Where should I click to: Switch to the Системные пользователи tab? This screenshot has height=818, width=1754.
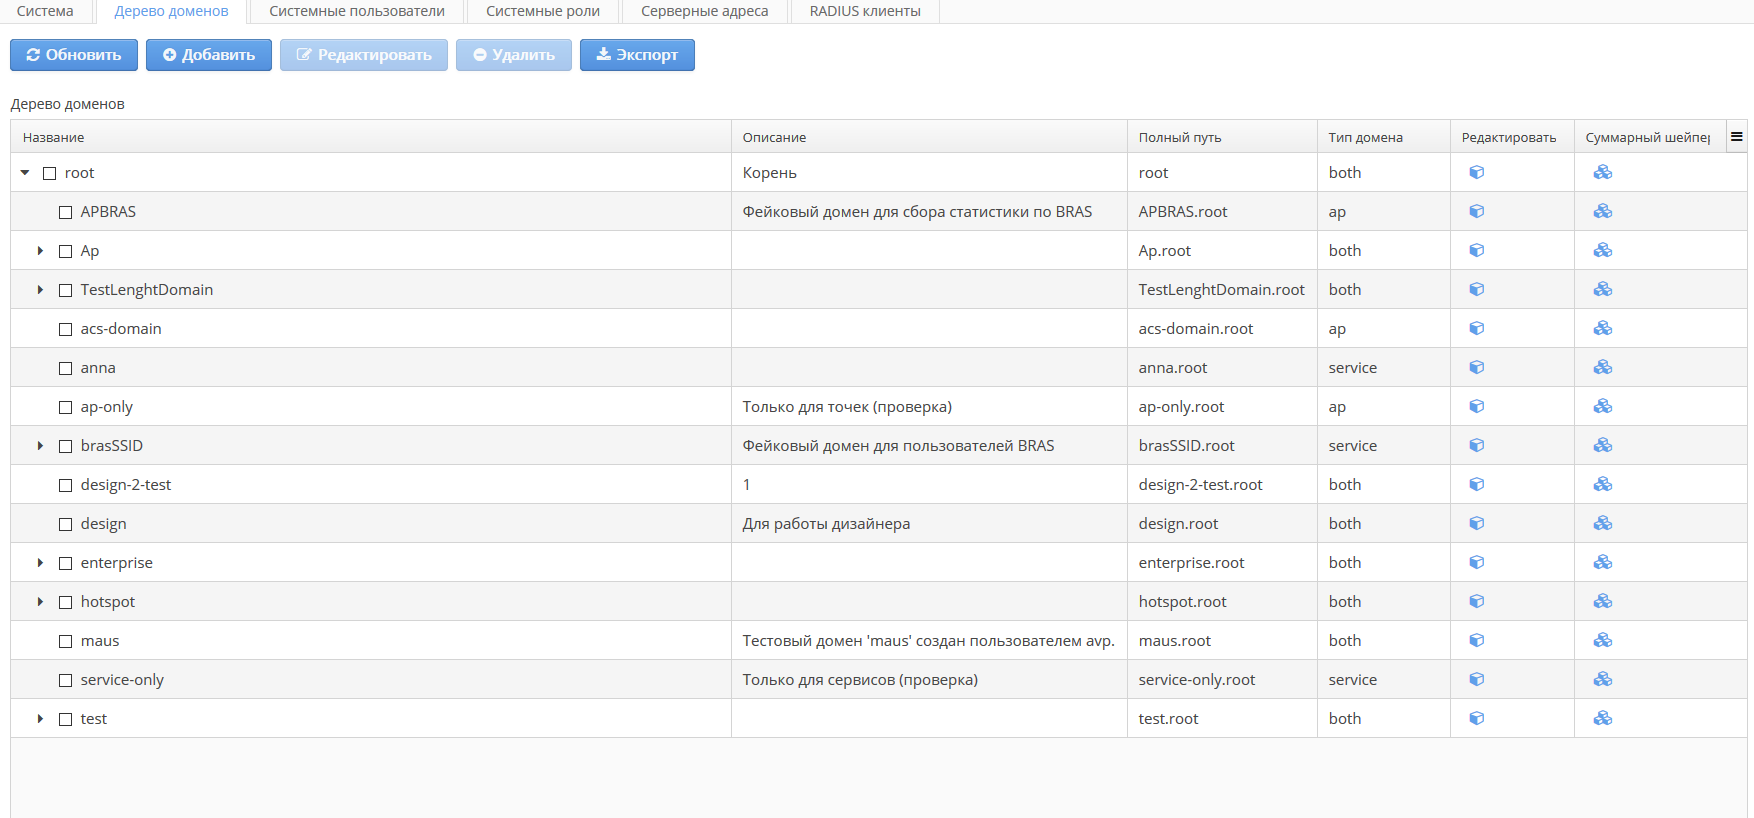357,11
